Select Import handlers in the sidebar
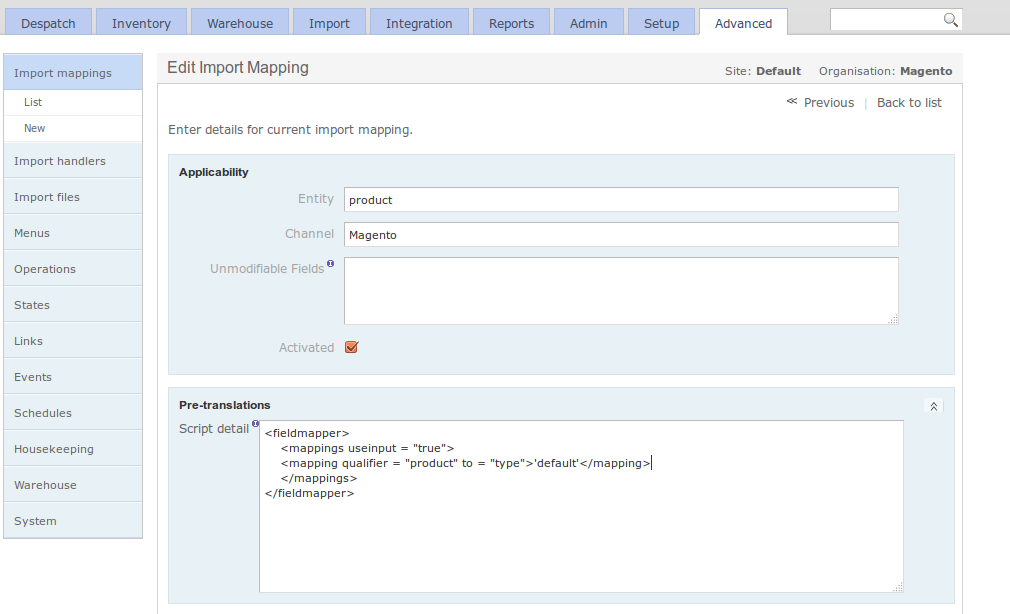This screenshot has width=1010, height=614. 61,160
